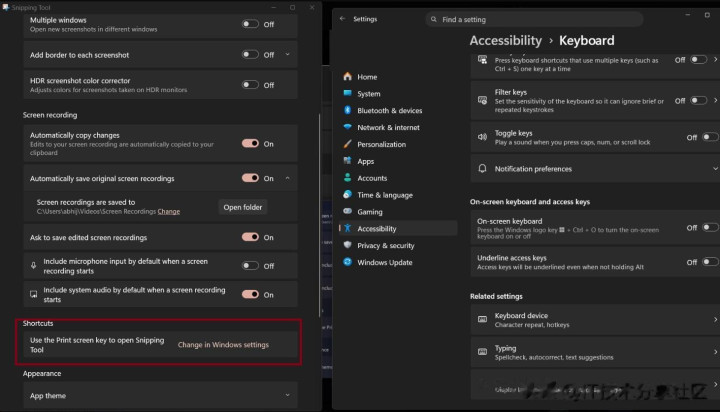
Task: Collapse Automatically save original screen recordings
Action: click(x=288, y=179)
